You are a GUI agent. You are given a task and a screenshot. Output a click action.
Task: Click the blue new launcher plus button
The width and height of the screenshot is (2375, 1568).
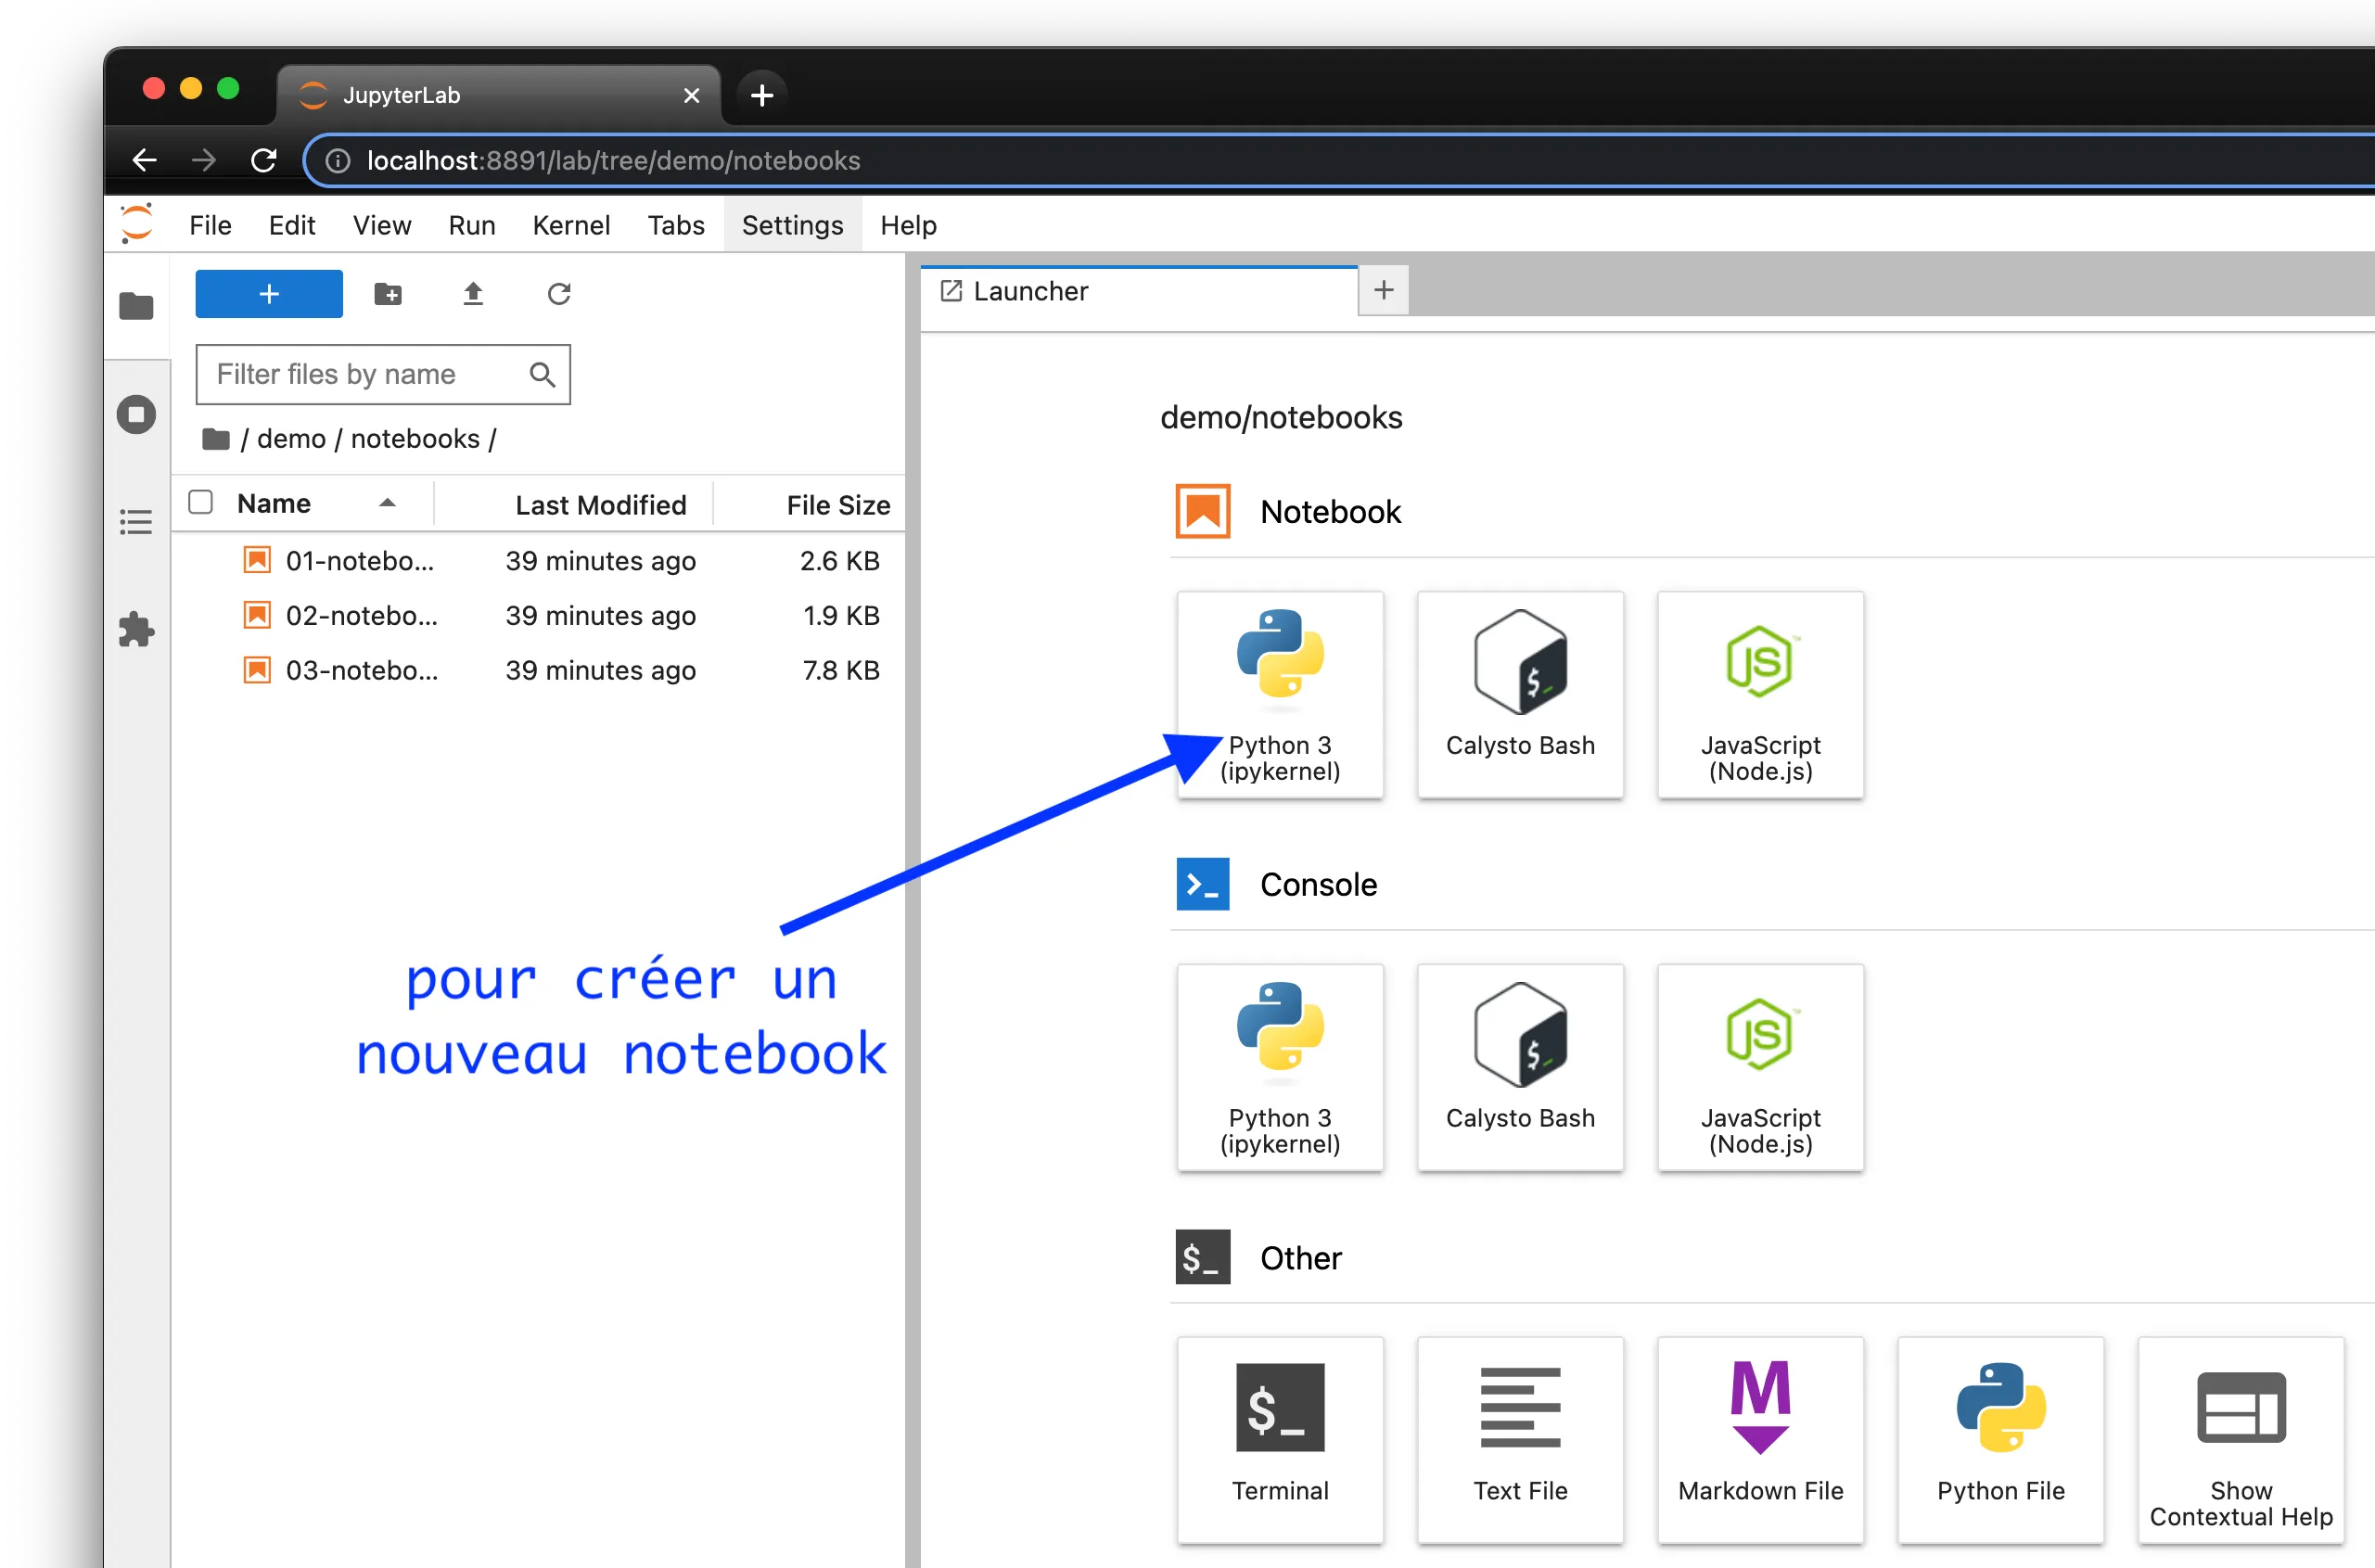tap(269, 294)
